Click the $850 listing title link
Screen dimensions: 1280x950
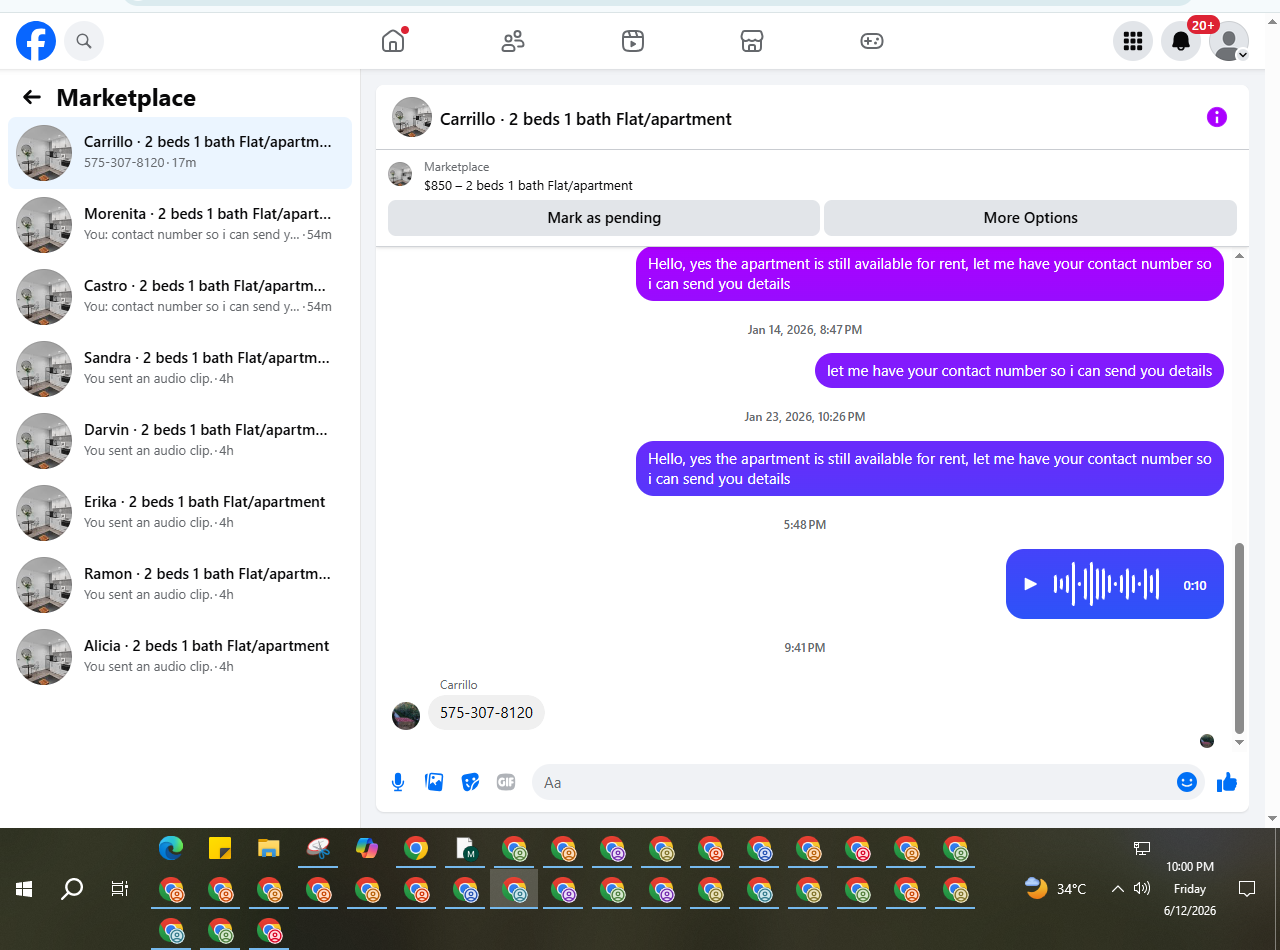click(528, 185)
